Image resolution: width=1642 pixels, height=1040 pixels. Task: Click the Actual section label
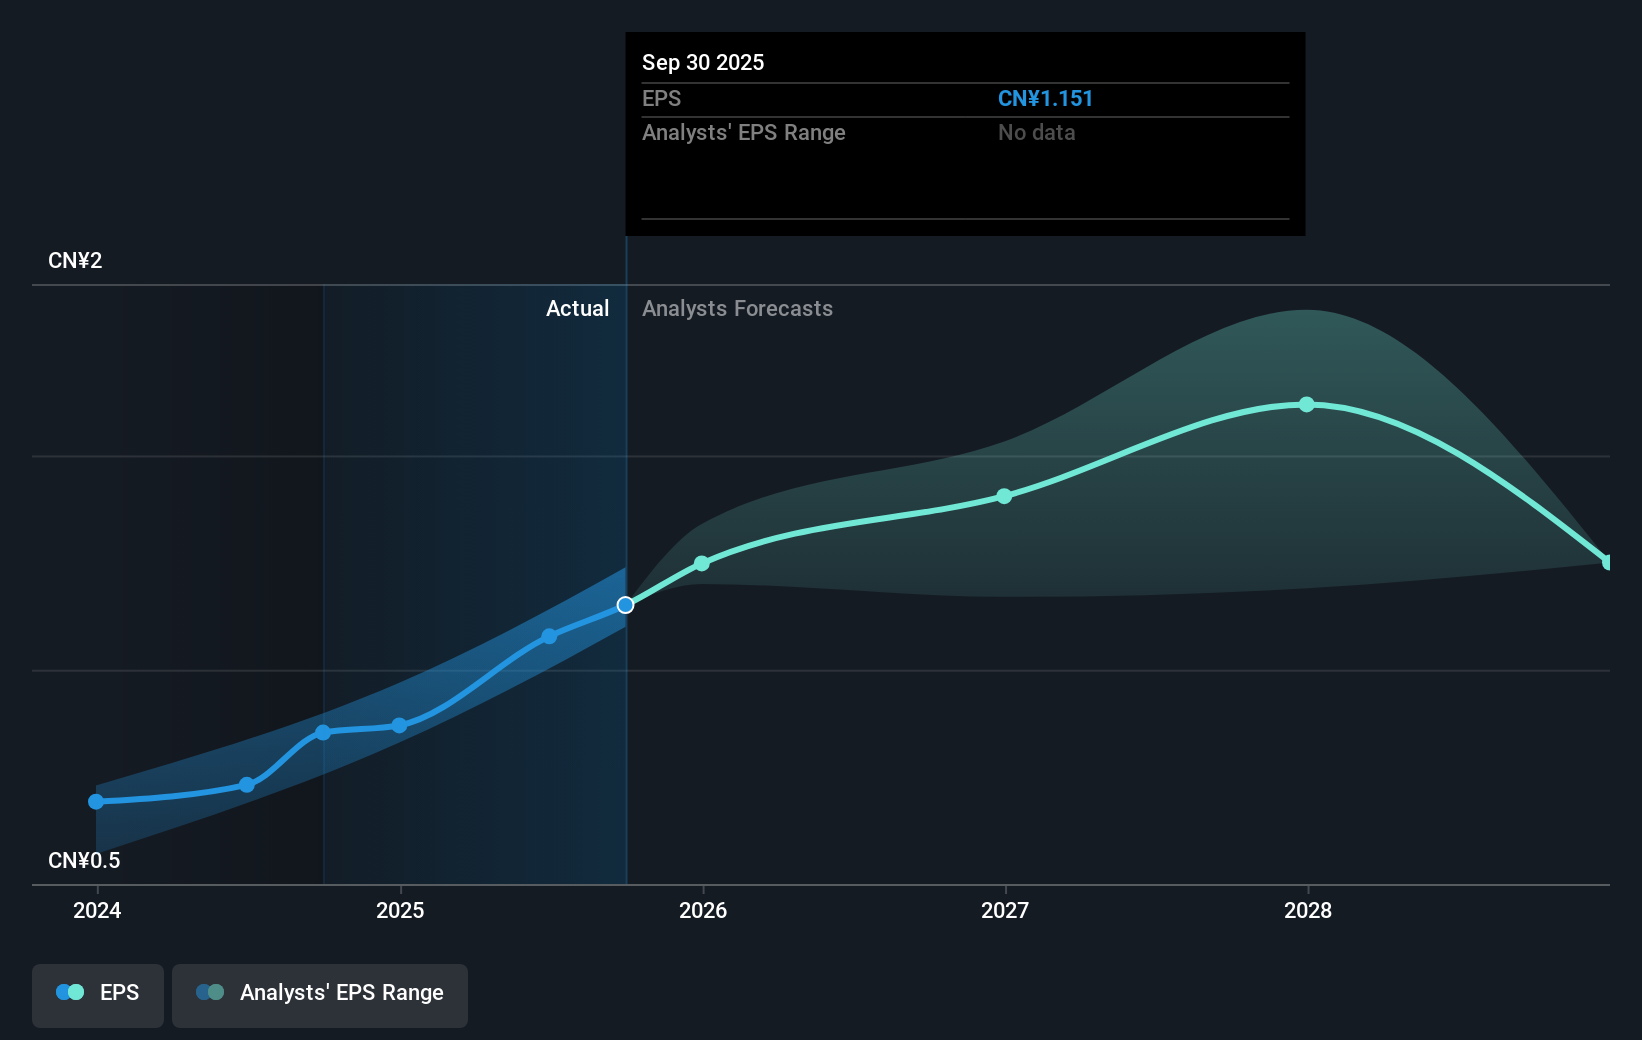(577, 309)
